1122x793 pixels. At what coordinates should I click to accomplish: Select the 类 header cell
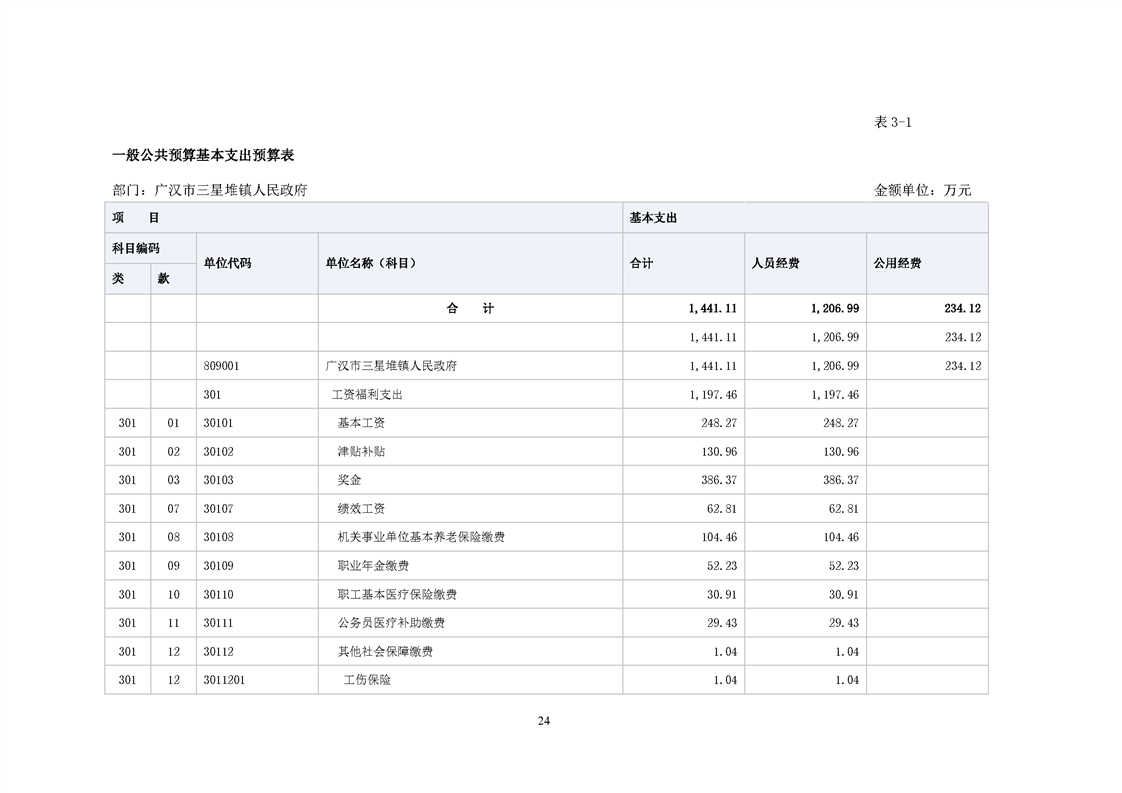pyautogui.click(x=127, y=279)
